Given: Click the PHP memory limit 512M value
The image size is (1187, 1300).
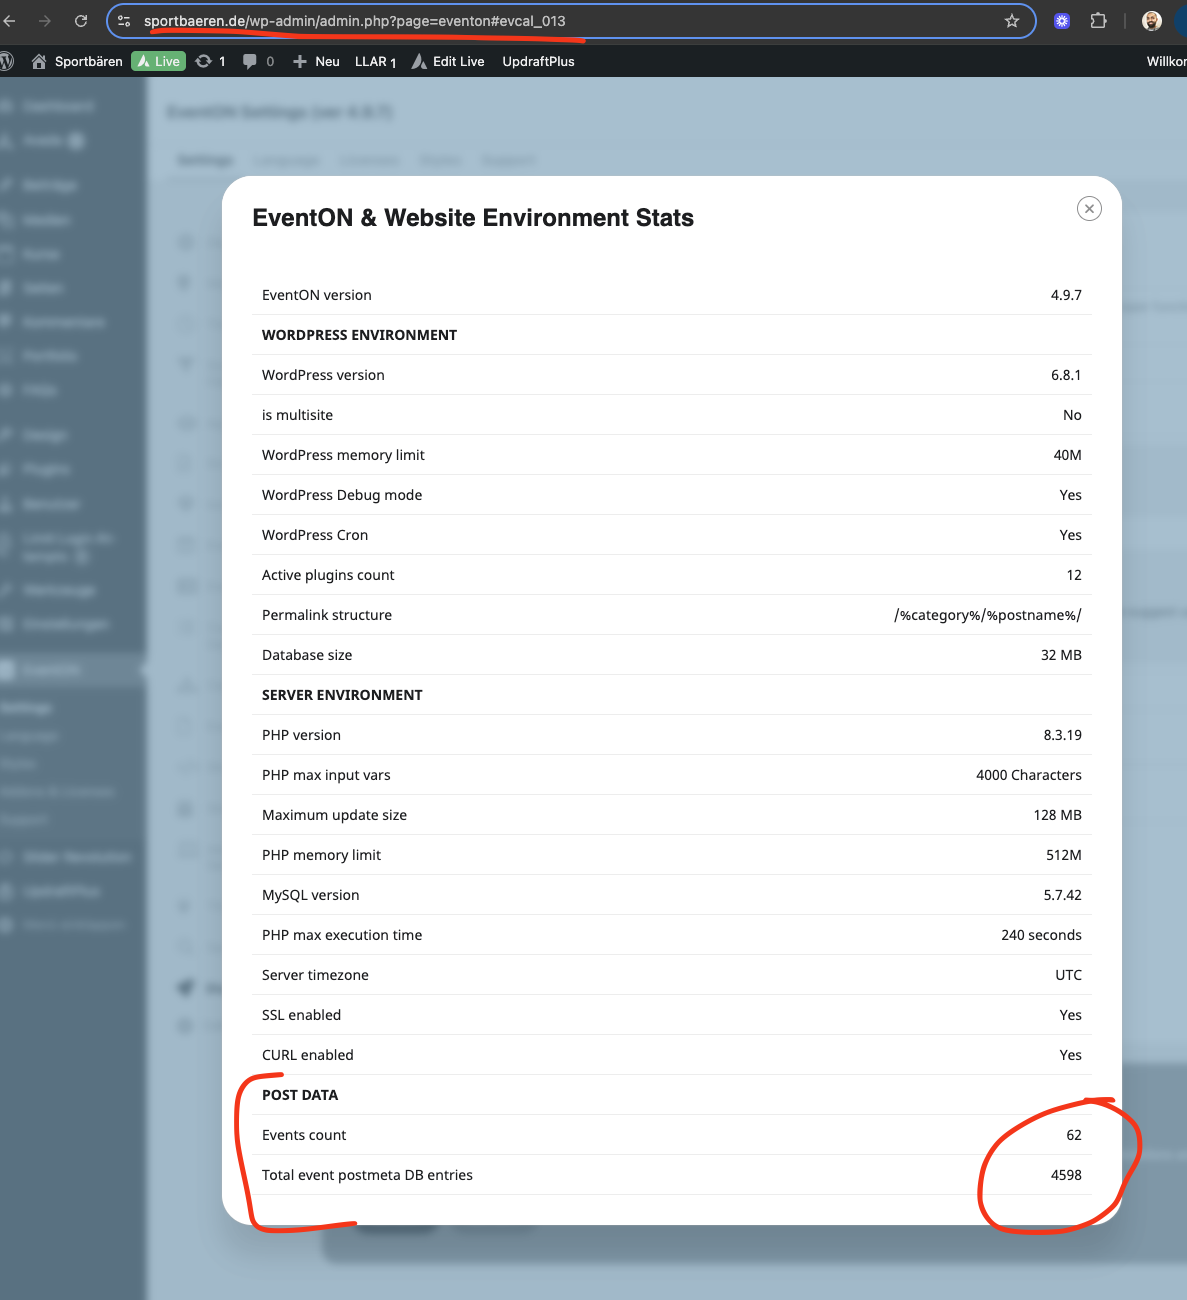Looking at the screenshot, I should 1063,855.
